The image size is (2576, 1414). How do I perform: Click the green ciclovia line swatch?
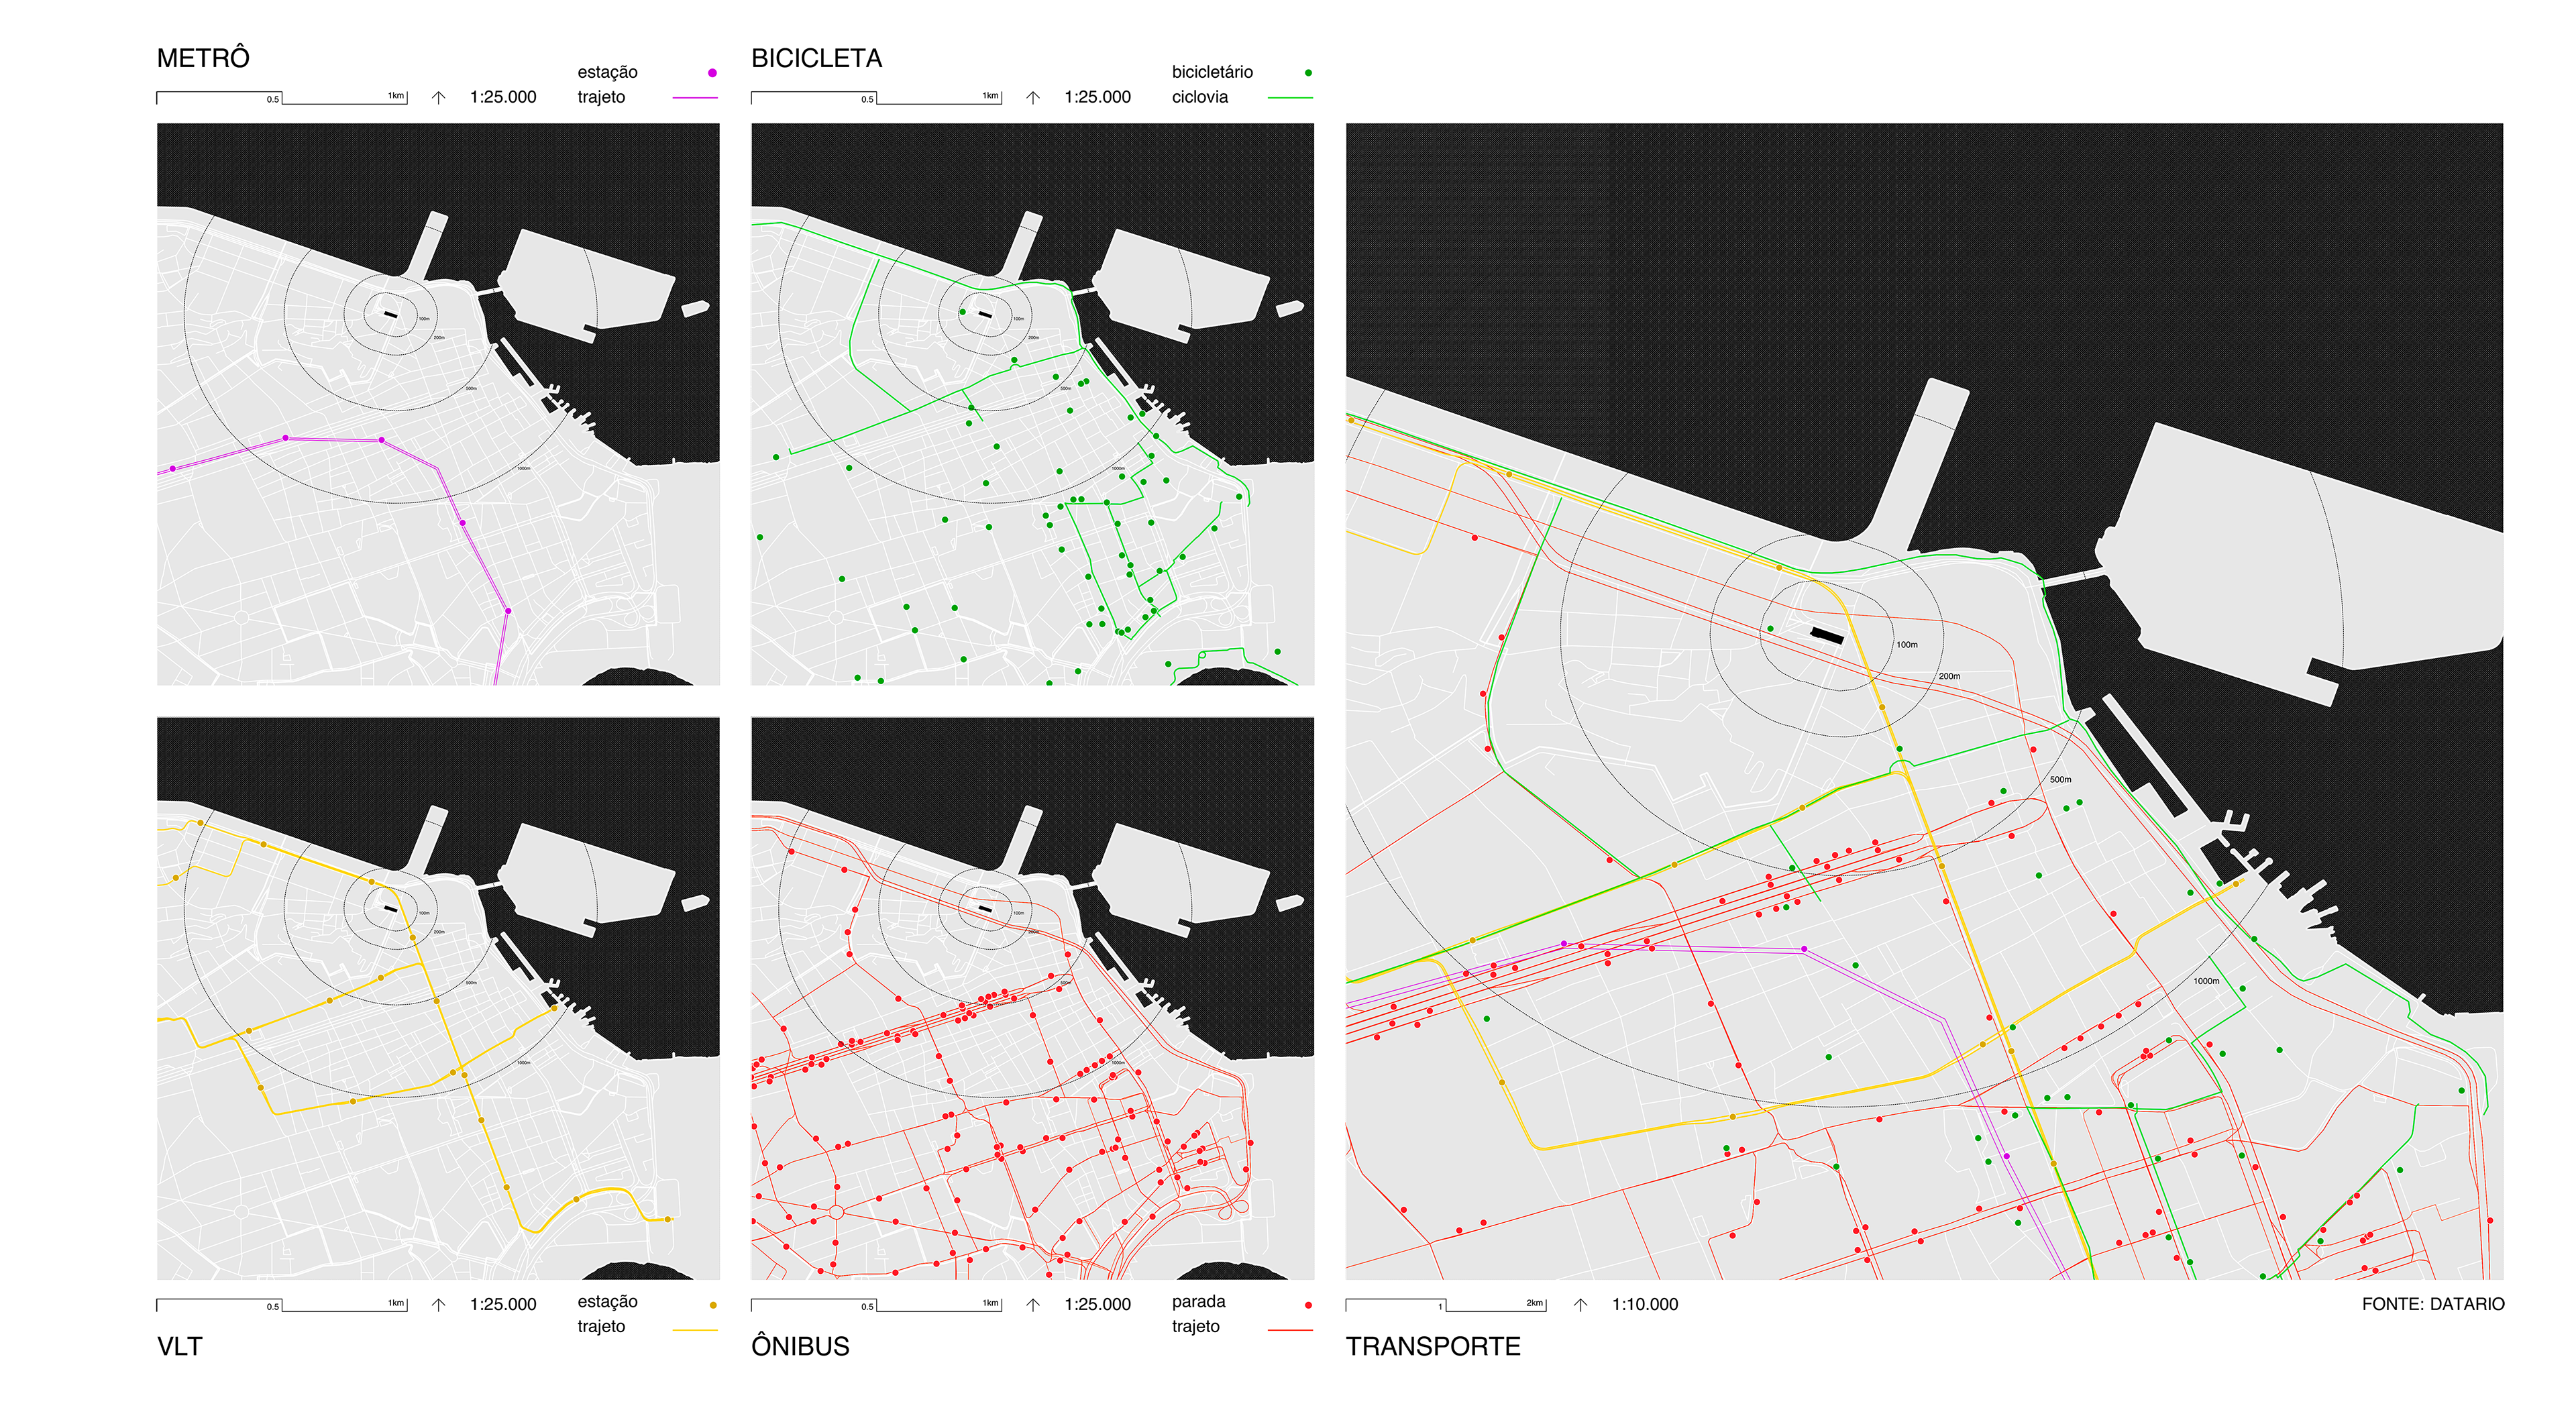1290,98
